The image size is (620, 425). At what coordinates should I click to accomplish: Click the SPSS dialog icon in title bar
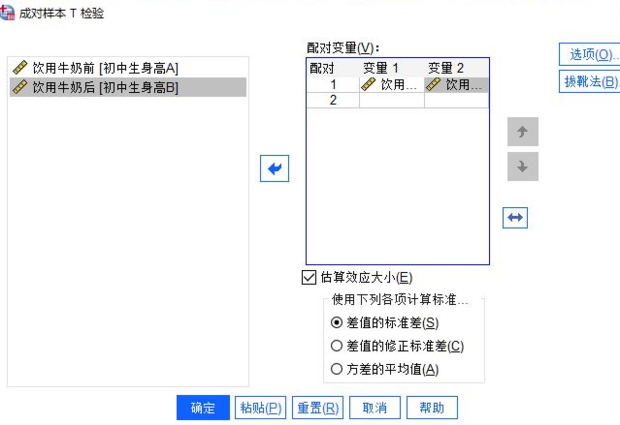point(7,13)
